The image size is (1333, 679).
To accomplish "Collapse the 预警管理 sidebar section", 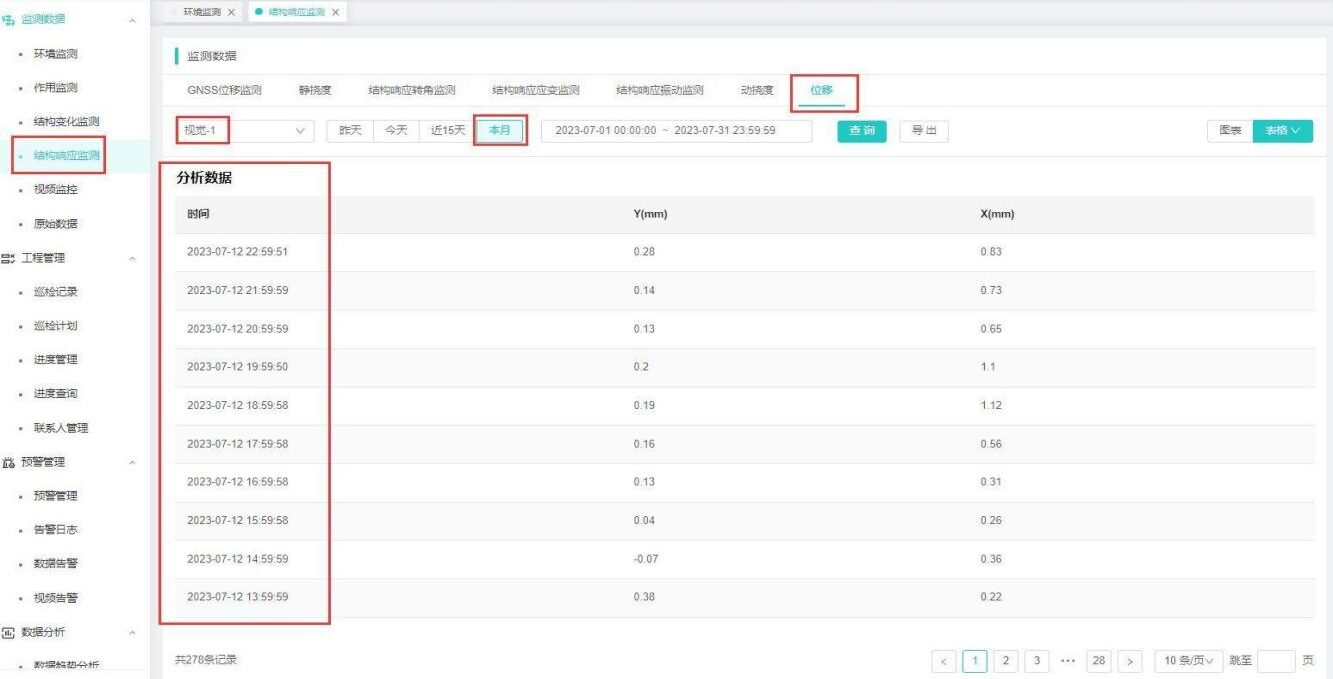I will 132,462.
